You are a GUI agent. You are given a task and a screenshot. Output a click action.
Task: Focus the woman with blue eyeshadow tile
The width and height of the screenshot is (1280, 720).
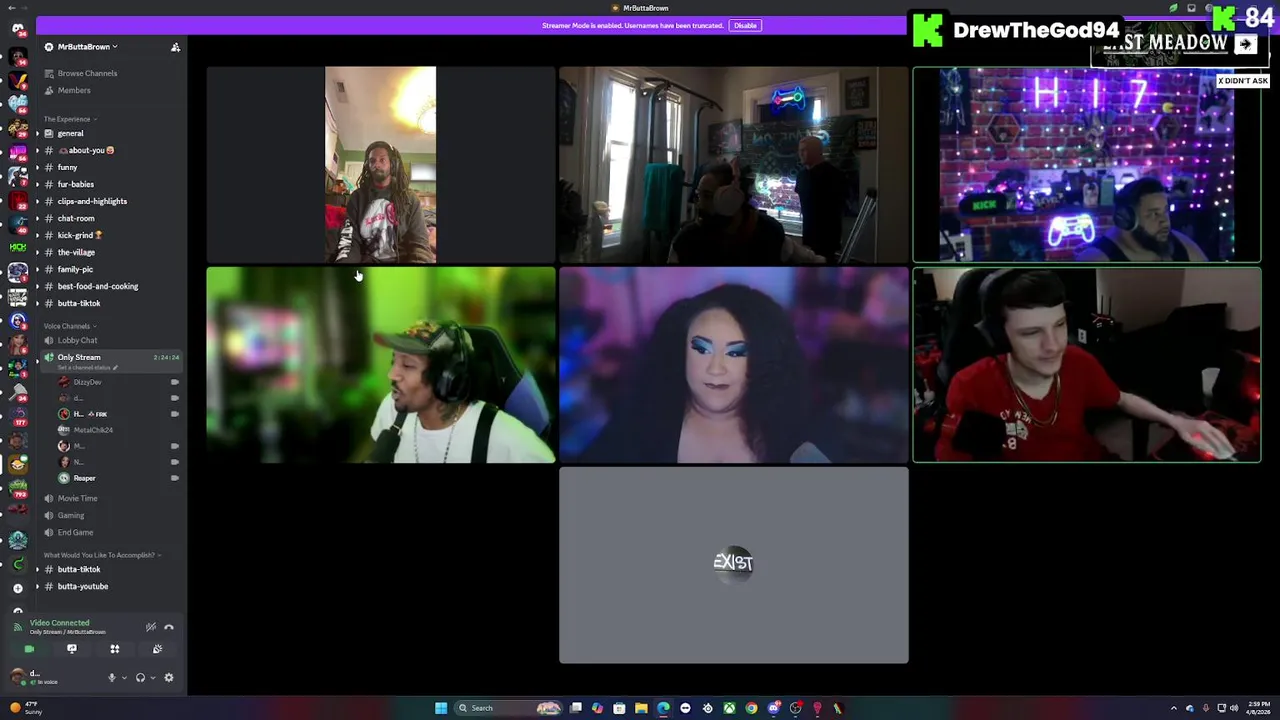click(734, 365)
